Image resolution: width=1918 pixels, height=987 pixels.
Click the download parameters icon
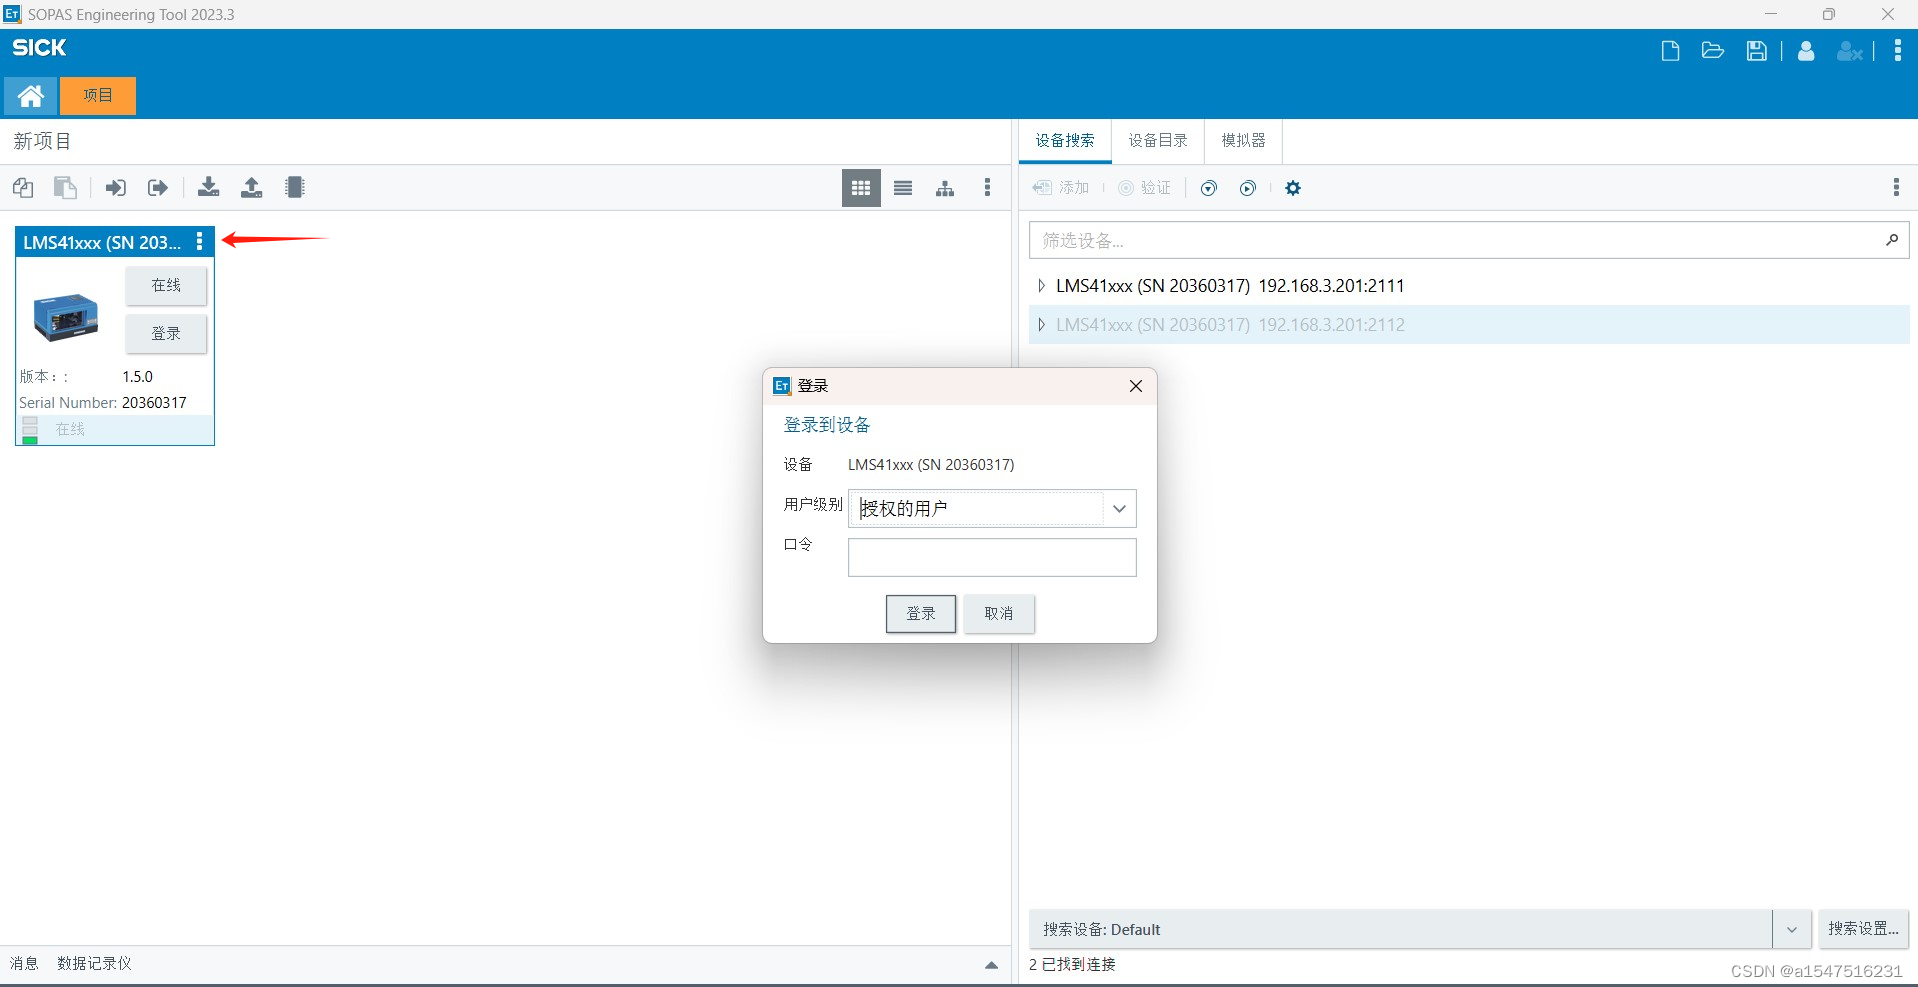pos(209,188)
